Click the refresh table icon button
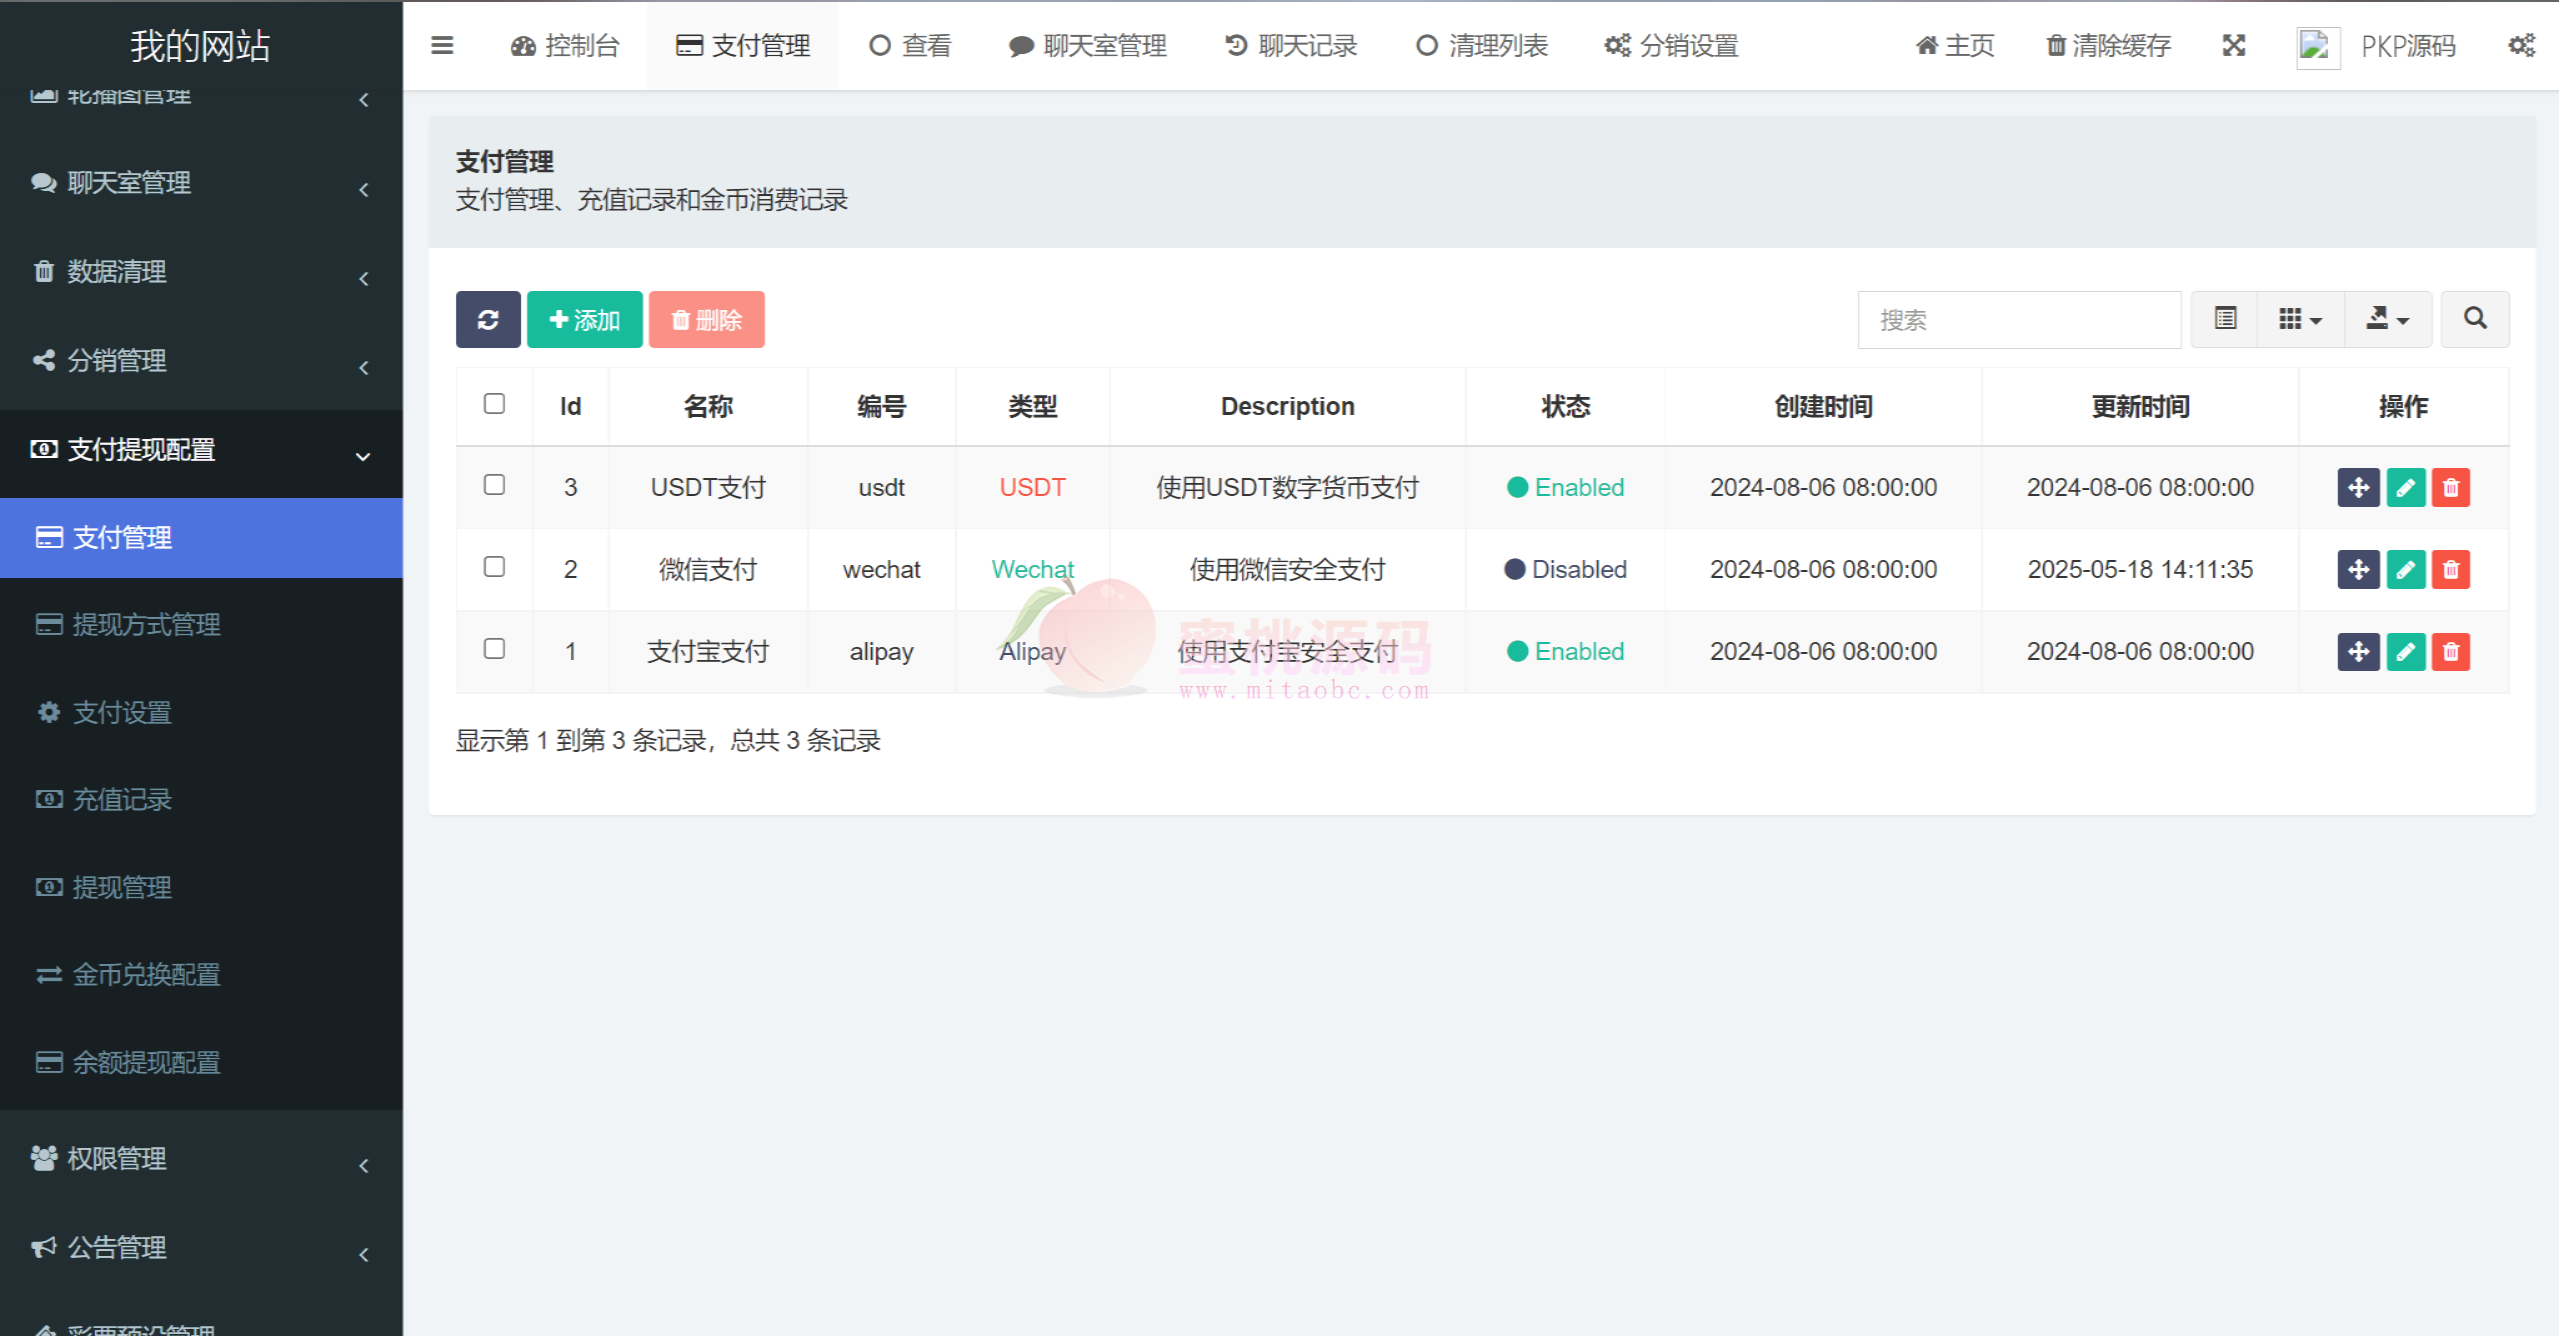2559x1336 pixels. click(x=488, y=320)
